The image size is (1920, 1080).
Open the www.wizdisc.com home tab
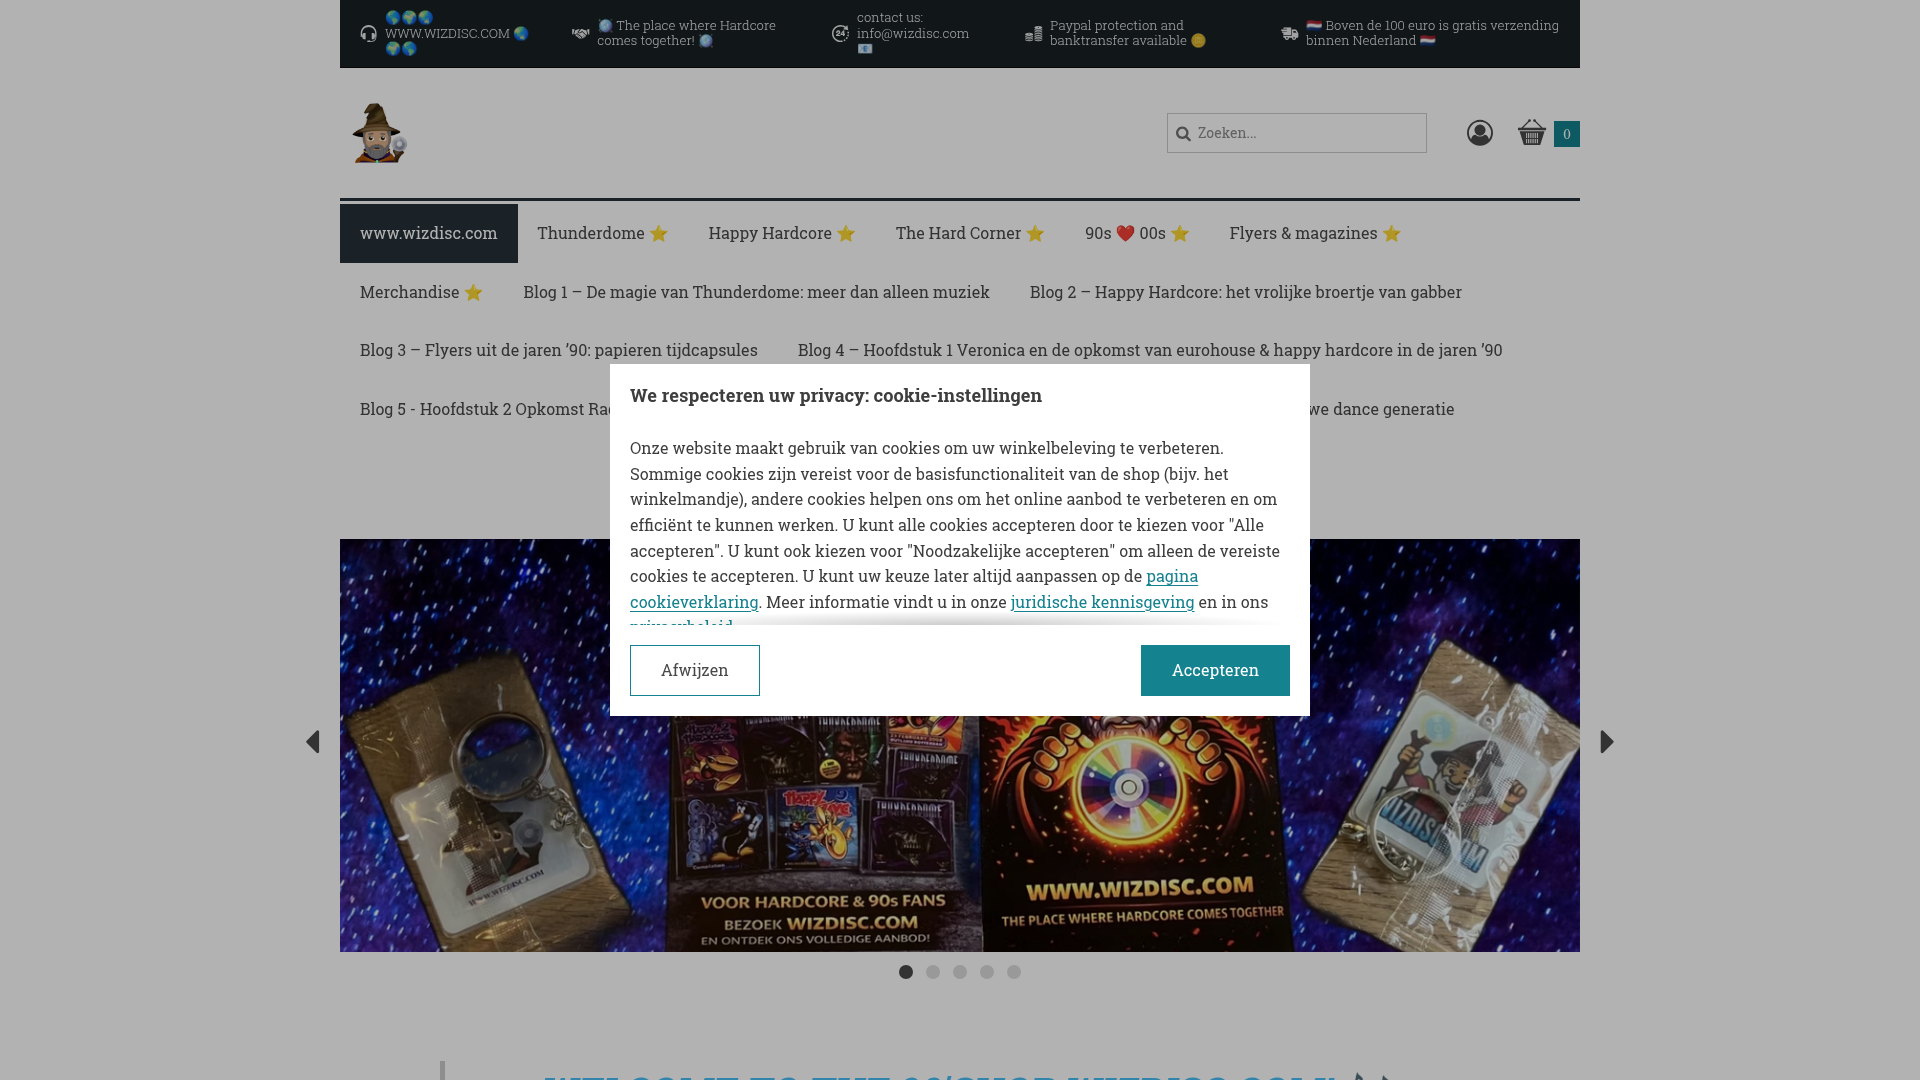click(x=429, y=233)
